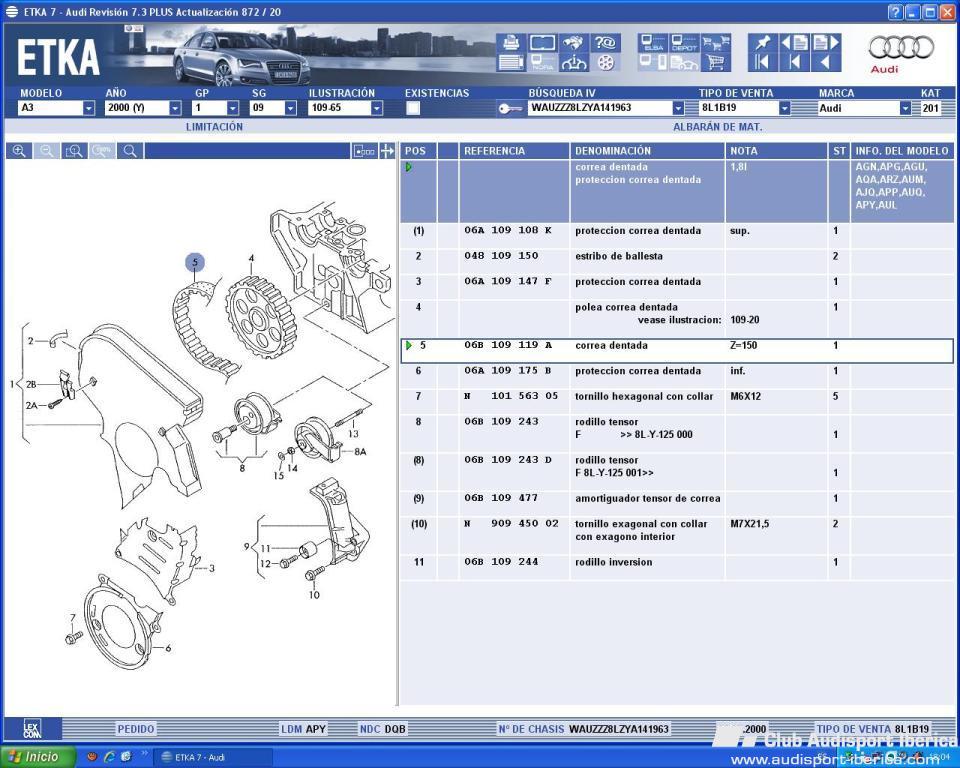960x768 pixels.
Task: Click the KAT value field 201
Action: (x=930, y=108)
